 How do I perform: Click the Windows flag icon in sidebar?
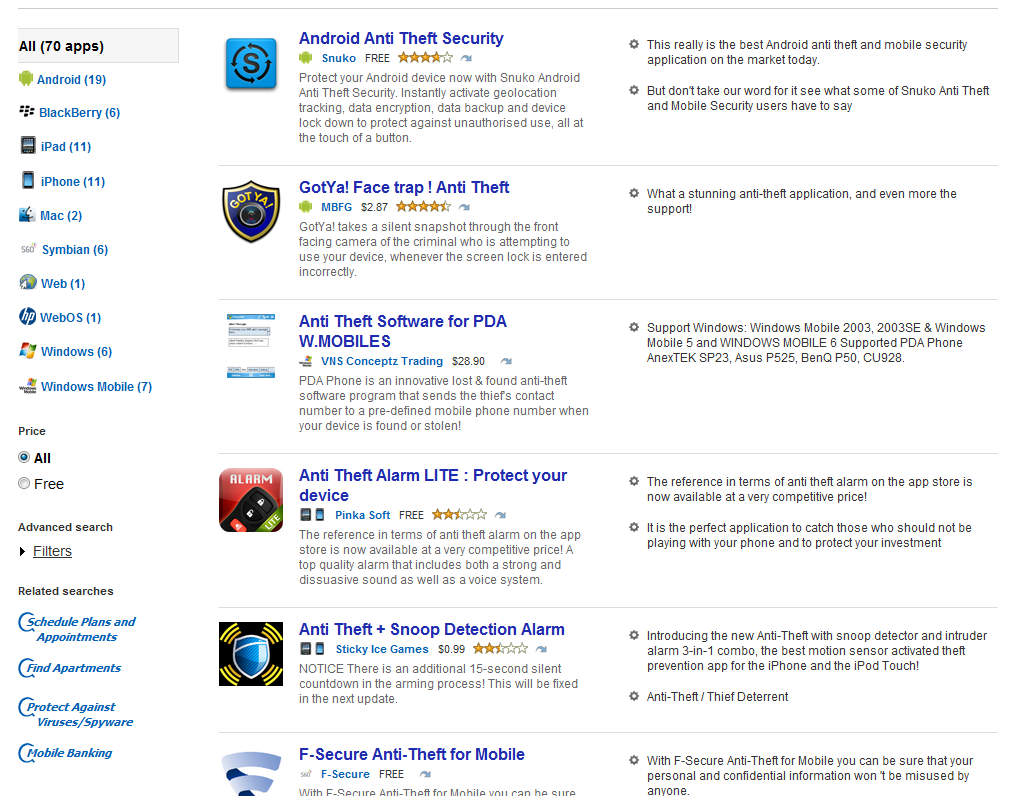[x=28, y=351]
